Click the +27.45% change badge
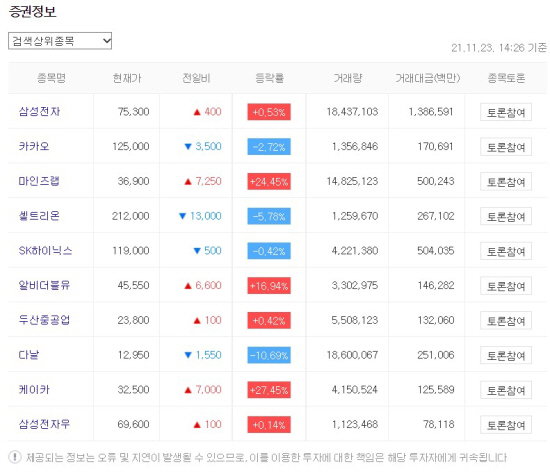Image resolution: width=550 pixels, height=476 pixels. tap(269, 390)
